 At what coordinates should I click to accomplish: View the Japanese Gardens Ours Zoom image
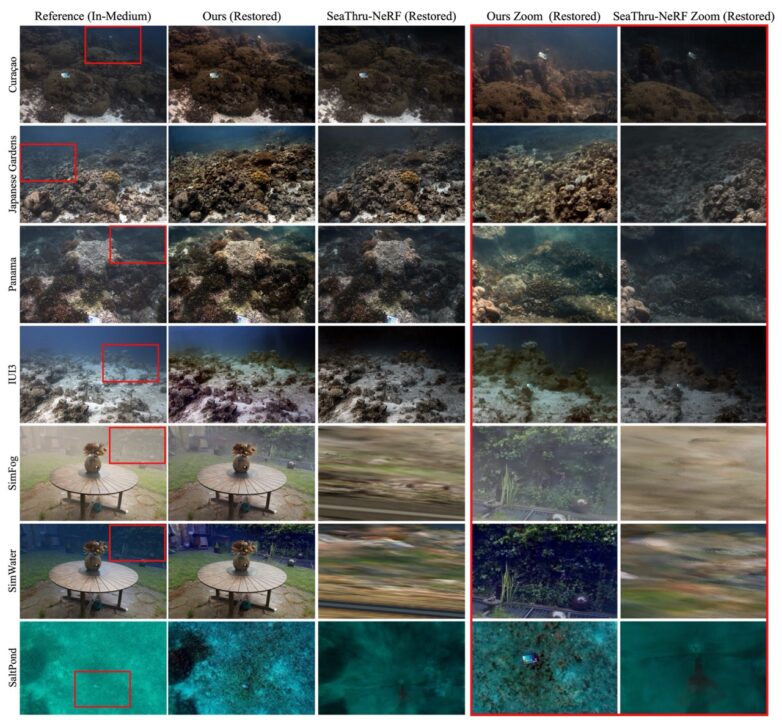coord(545,174)
